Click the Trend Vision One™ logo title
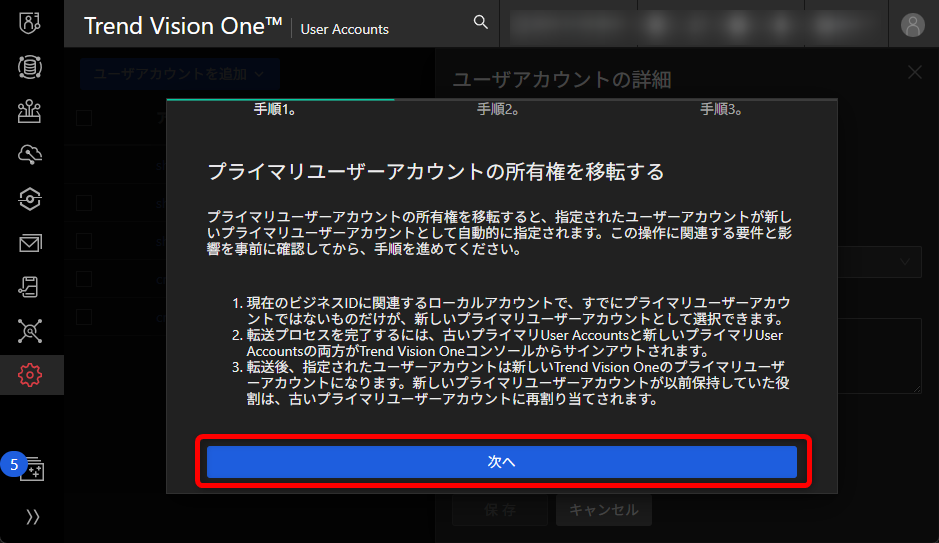939x543 pixels. click(x=183, y=26)
